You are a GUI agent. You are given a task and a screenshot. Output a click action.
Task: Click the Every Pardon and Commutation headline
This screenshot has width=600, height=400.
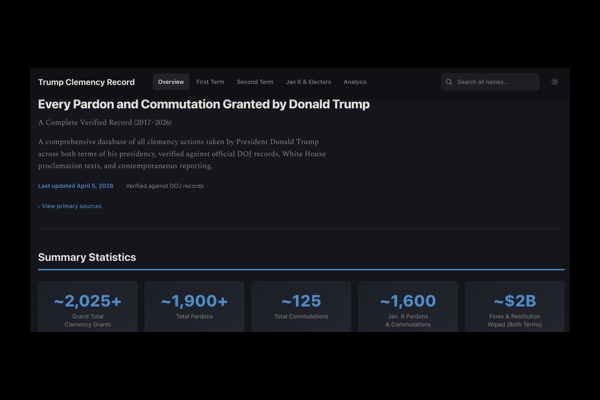tap(204, 104)
